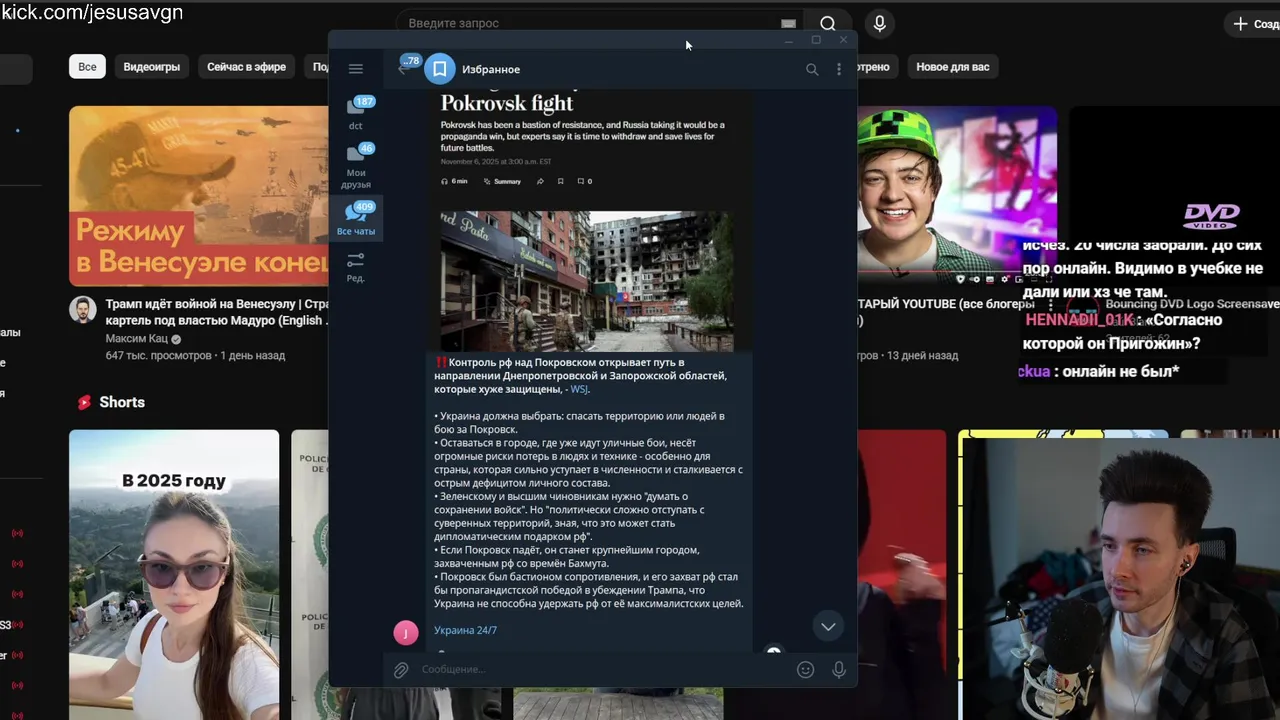This screenshot has height=720, width=1280.
Task: Open the keyboard icon in YouTube search
Action: (788, 24)
